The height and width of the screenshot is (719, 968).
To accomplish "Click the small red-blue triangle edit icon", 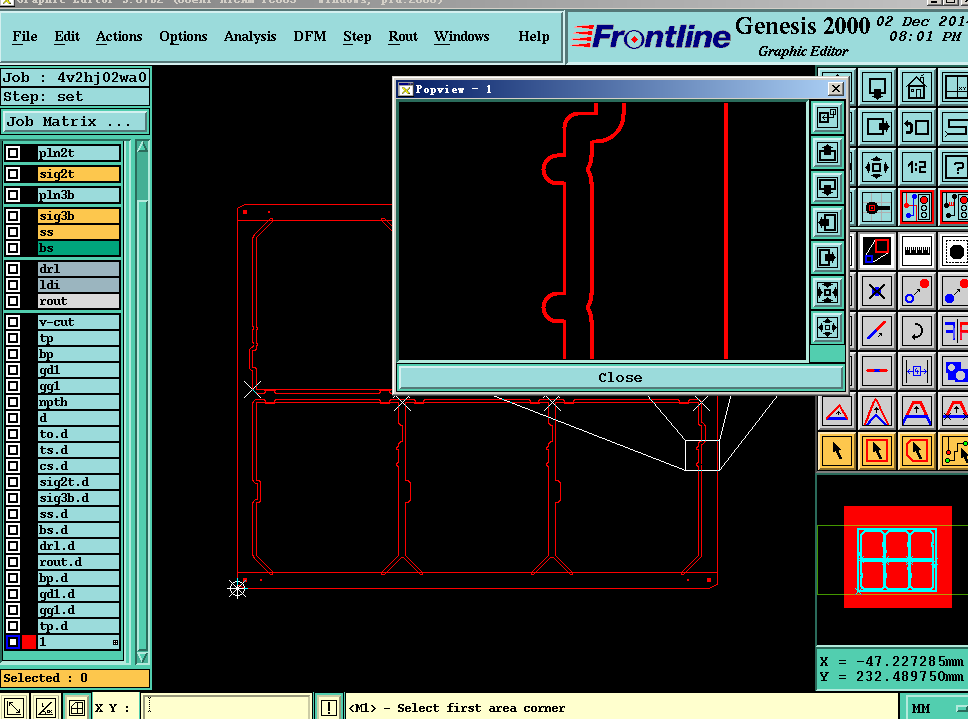I will pos(837,412).
